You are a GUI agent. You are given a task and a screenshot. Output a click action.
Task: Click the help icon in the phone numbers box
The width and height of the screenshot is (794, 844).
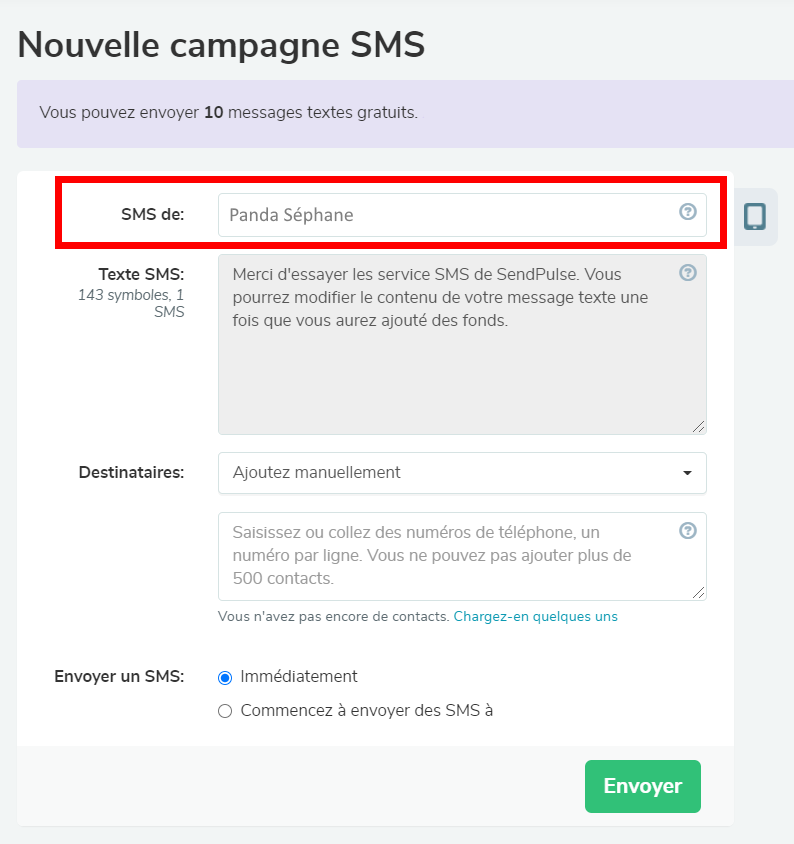pyautogui.click(x=688, y=531)
